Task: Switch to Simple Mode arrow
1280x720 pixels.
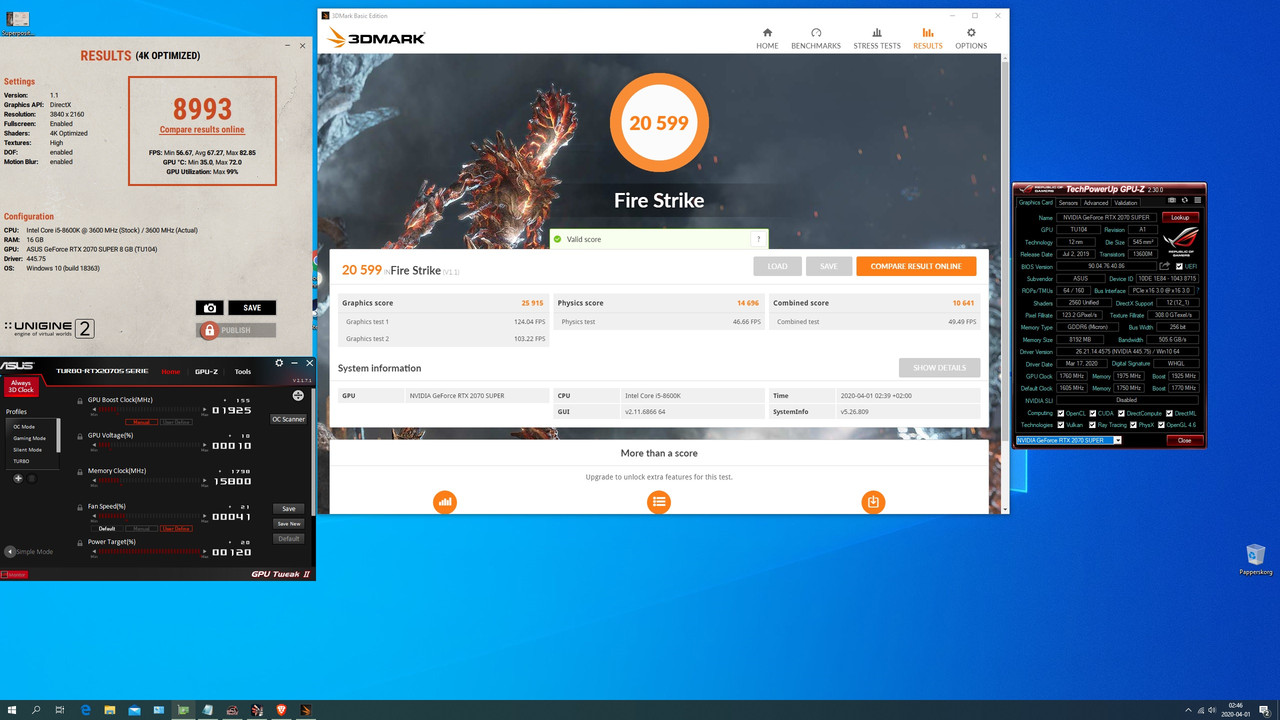Action: (10, 552)
